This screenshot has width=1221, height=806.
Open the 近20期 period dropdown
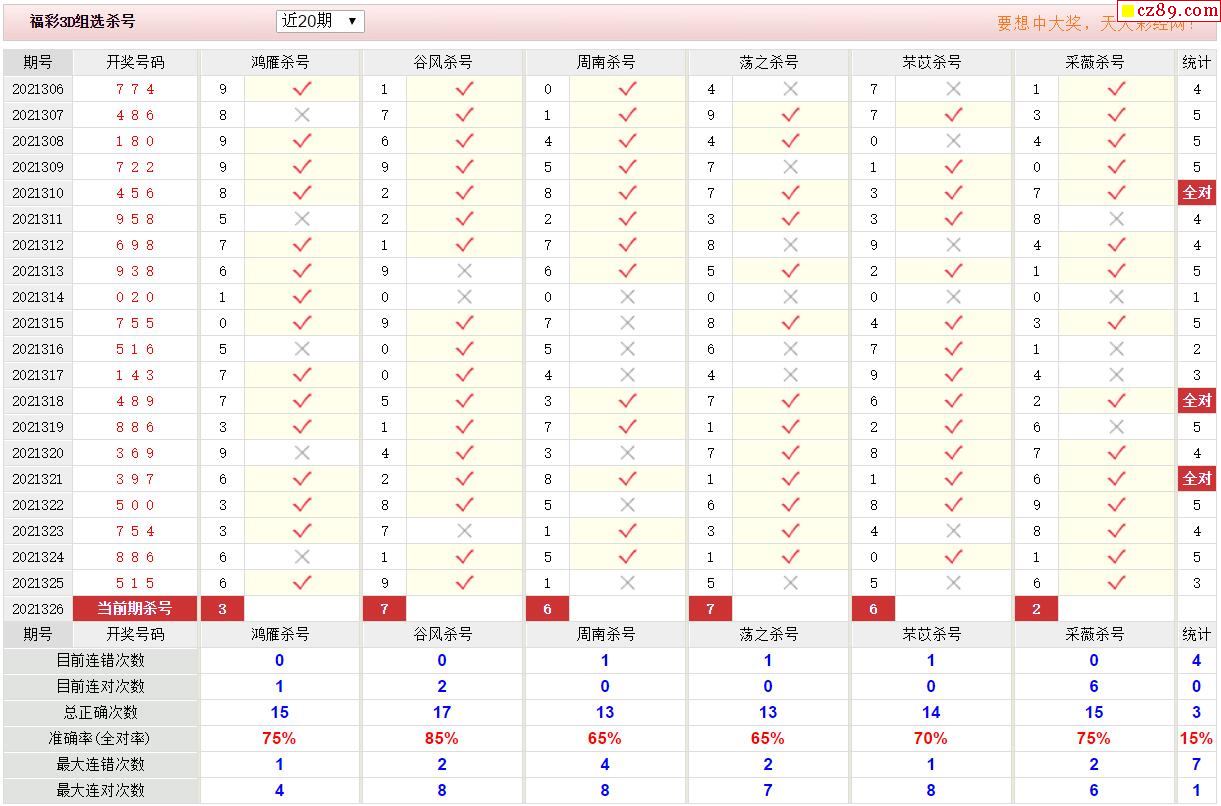click(x=320, y=21)
